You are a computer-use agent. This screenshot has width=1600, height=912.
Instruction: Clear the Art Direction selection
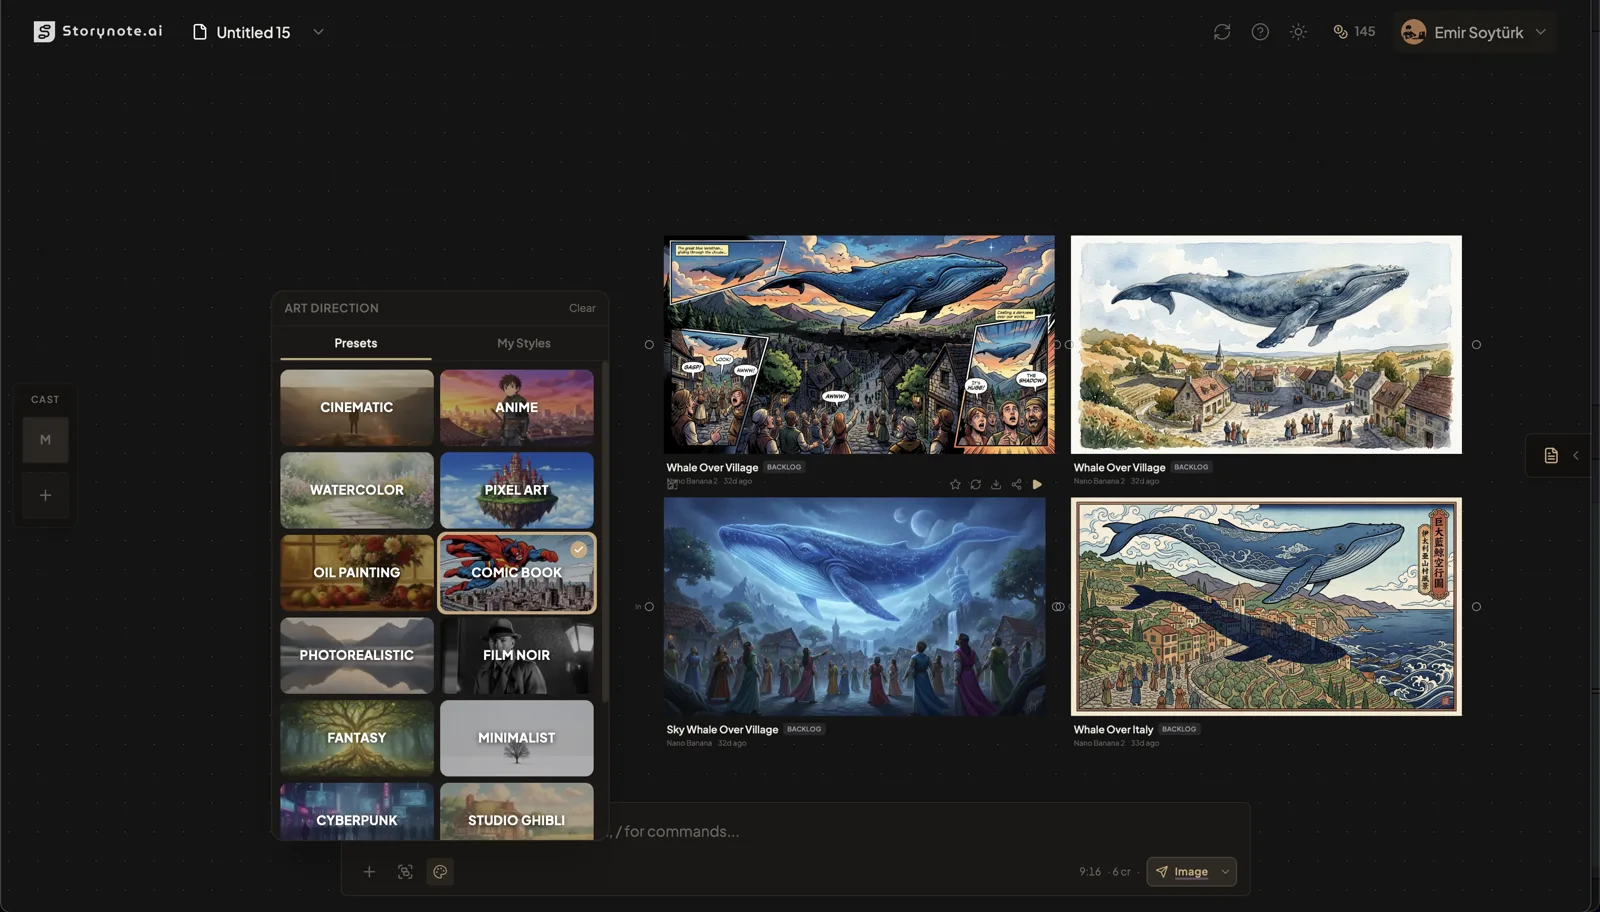pyautogui.click(x=582, y=308)
